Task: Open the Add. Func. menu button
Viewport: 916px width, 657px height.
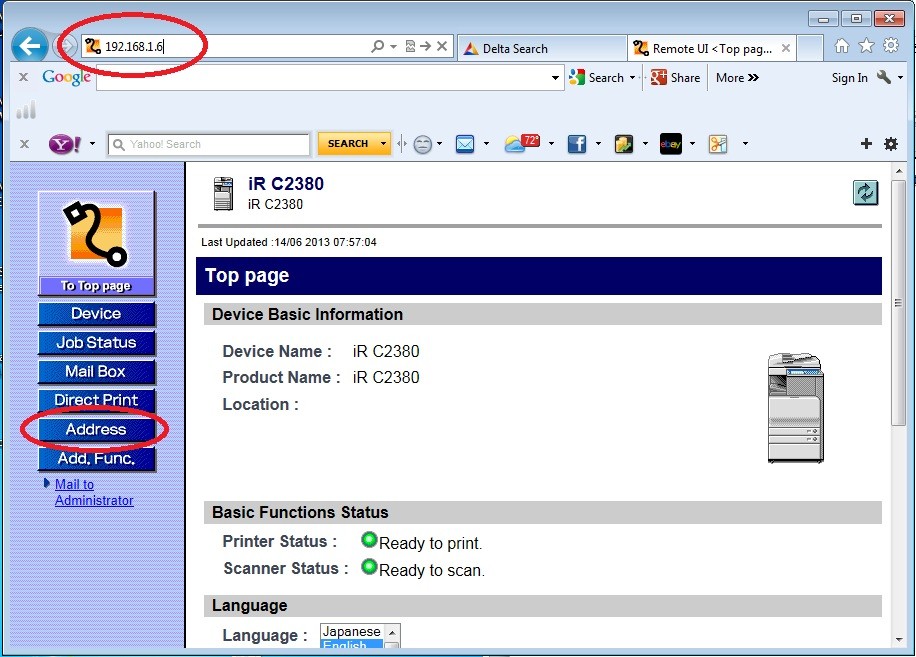Action: point(96,458)
